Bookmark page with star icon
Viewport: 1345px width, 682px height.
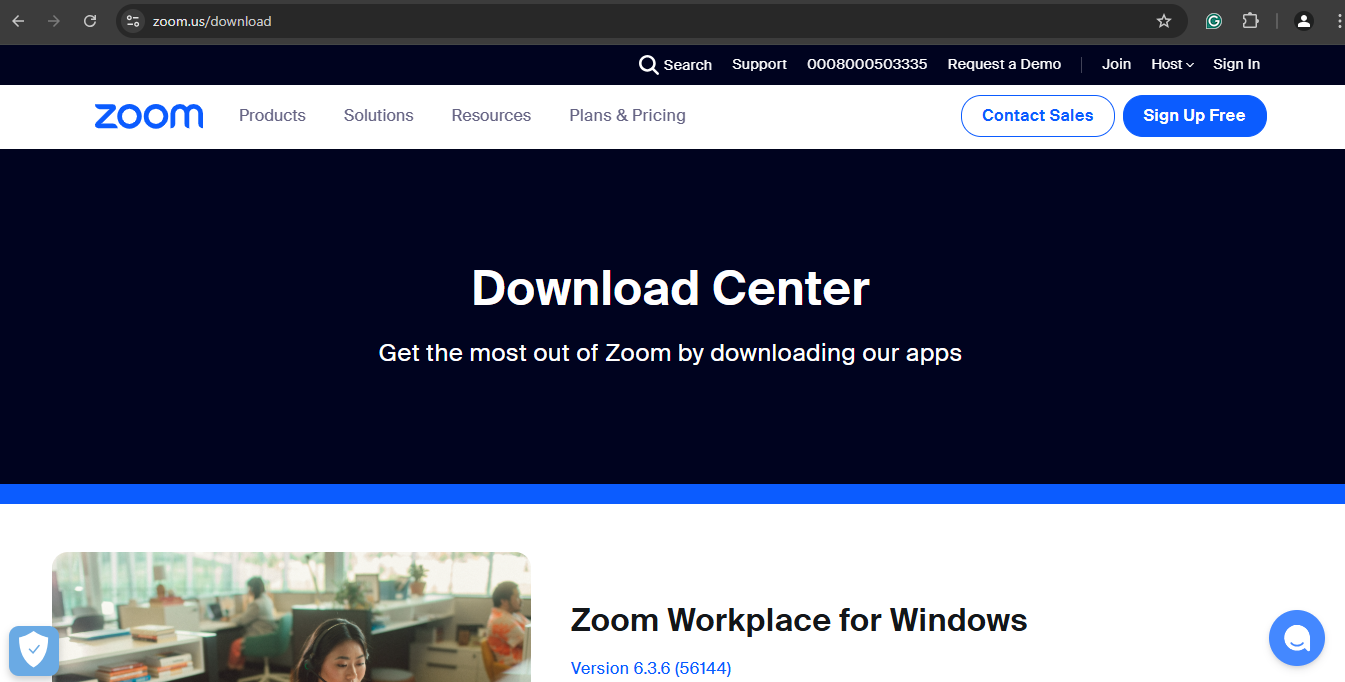pos(1164,21)
